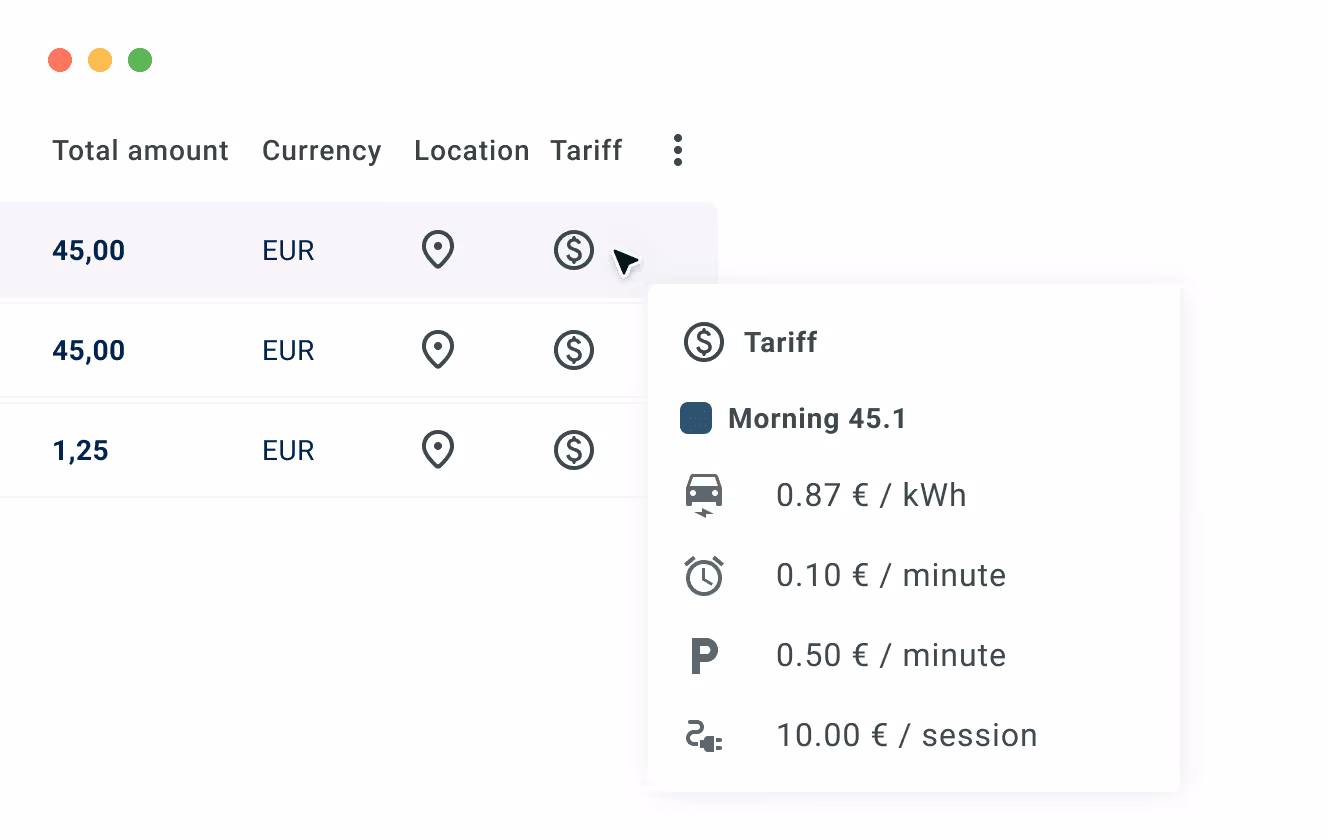1328x840 pixels.
Task: Open the Tariff column header options
Action: click(x=586, y=150)
